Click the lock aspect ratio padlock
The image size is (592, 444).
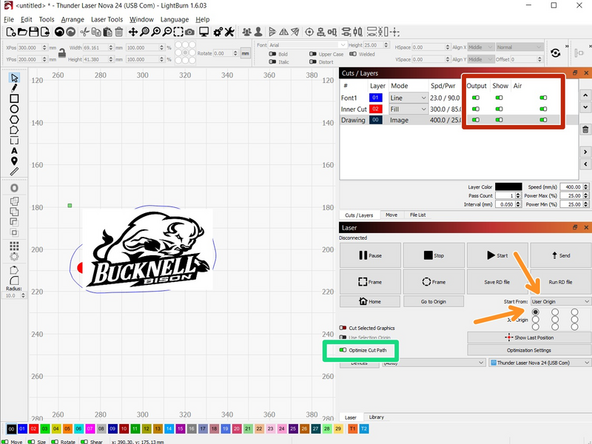tap(62, 53)
